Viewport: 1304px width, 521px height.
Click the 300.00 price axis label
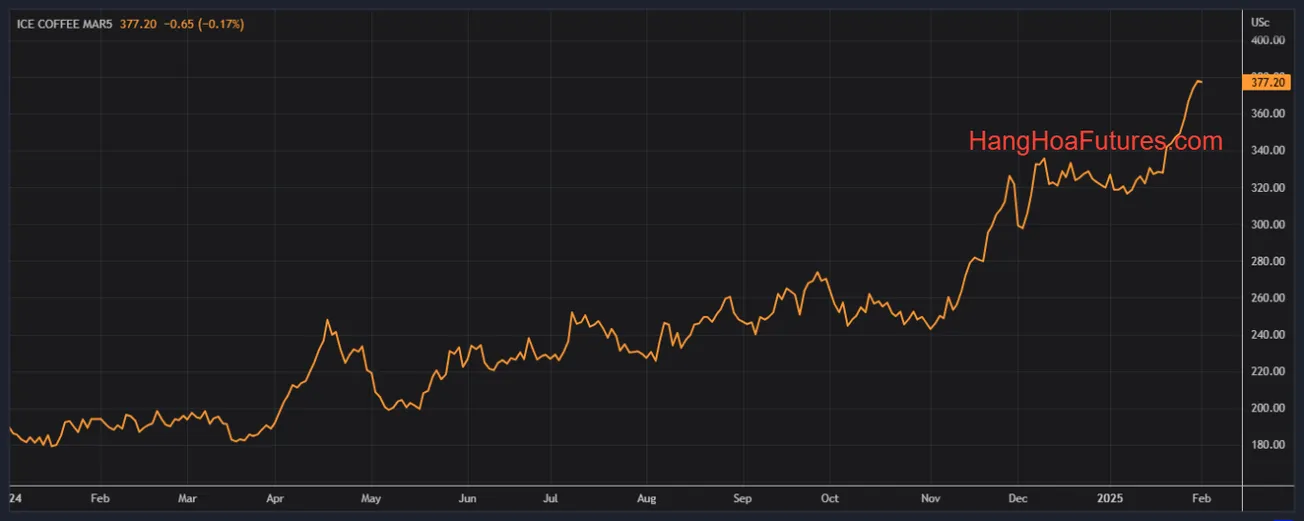pyautogui.click(x=1267, y=224)
